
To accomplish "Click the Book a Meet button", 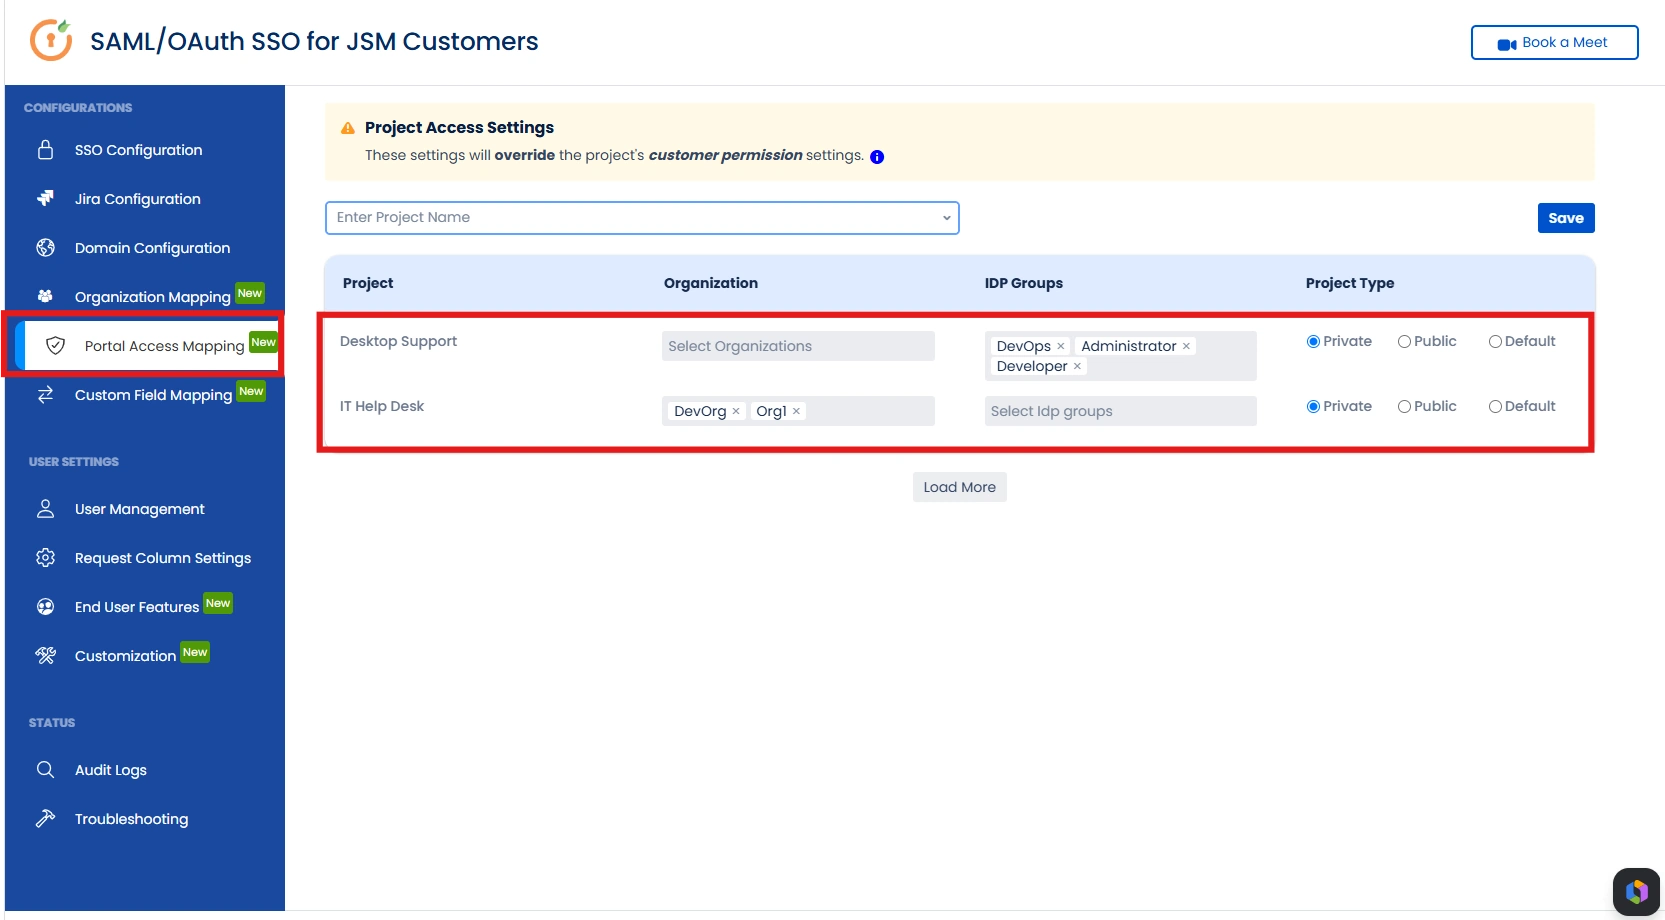I will (x=1554, y=42).
